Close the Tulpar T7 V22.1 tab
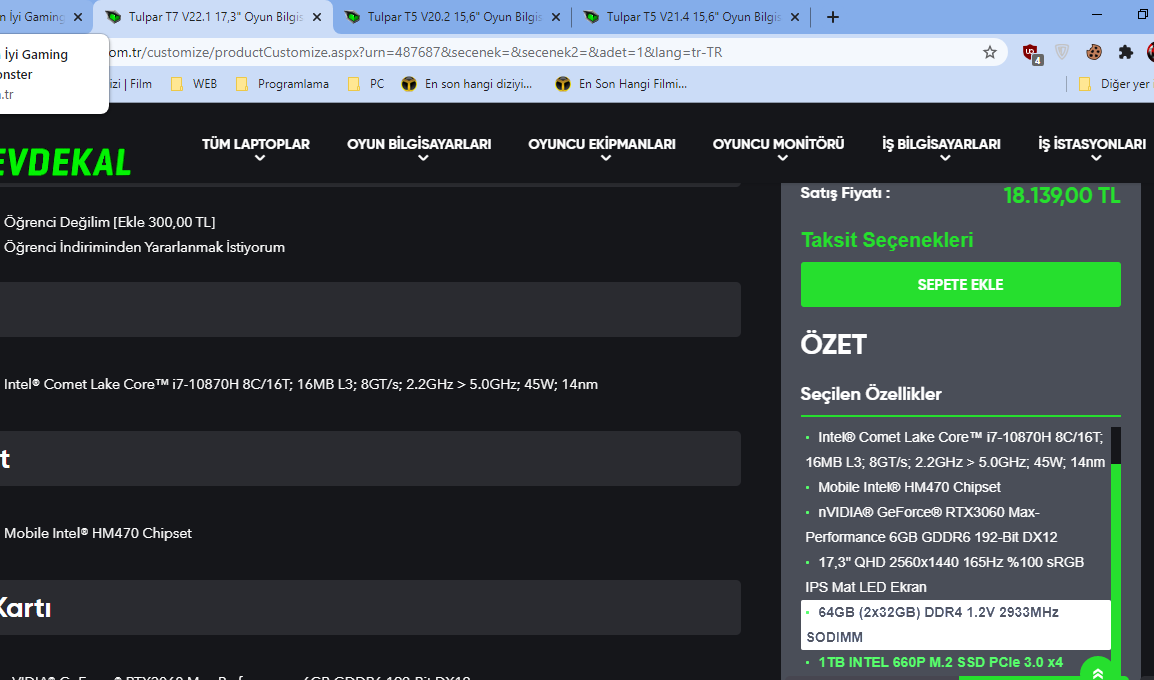Image resolution: width=1154 pixels, height=680 pixels. click(x=317, y=17)
